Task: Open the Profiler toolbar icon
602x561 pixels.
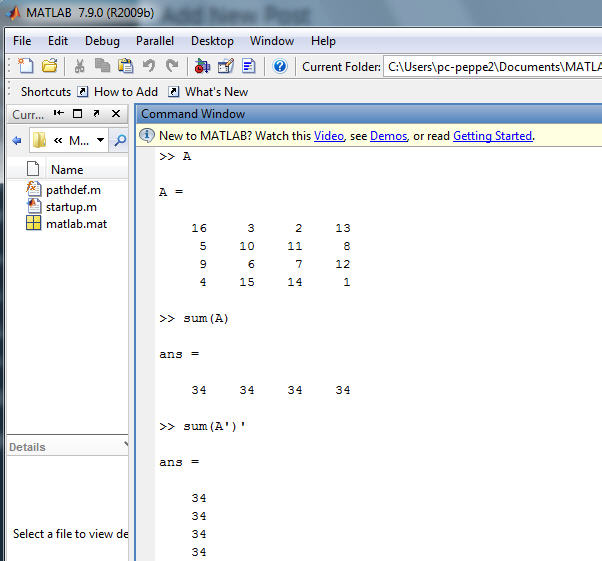Action: click(x=249, y=66)
